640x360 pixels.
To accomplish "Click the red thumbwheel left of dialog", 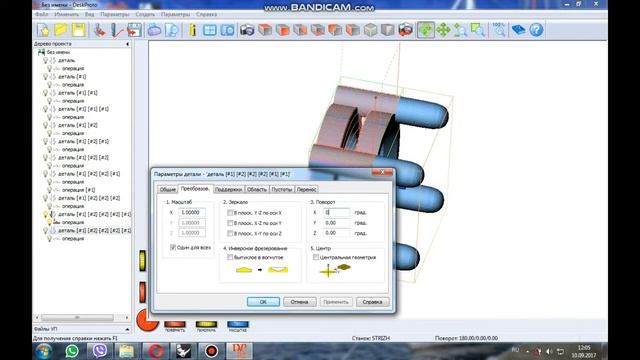I will [x=142, y=292].
